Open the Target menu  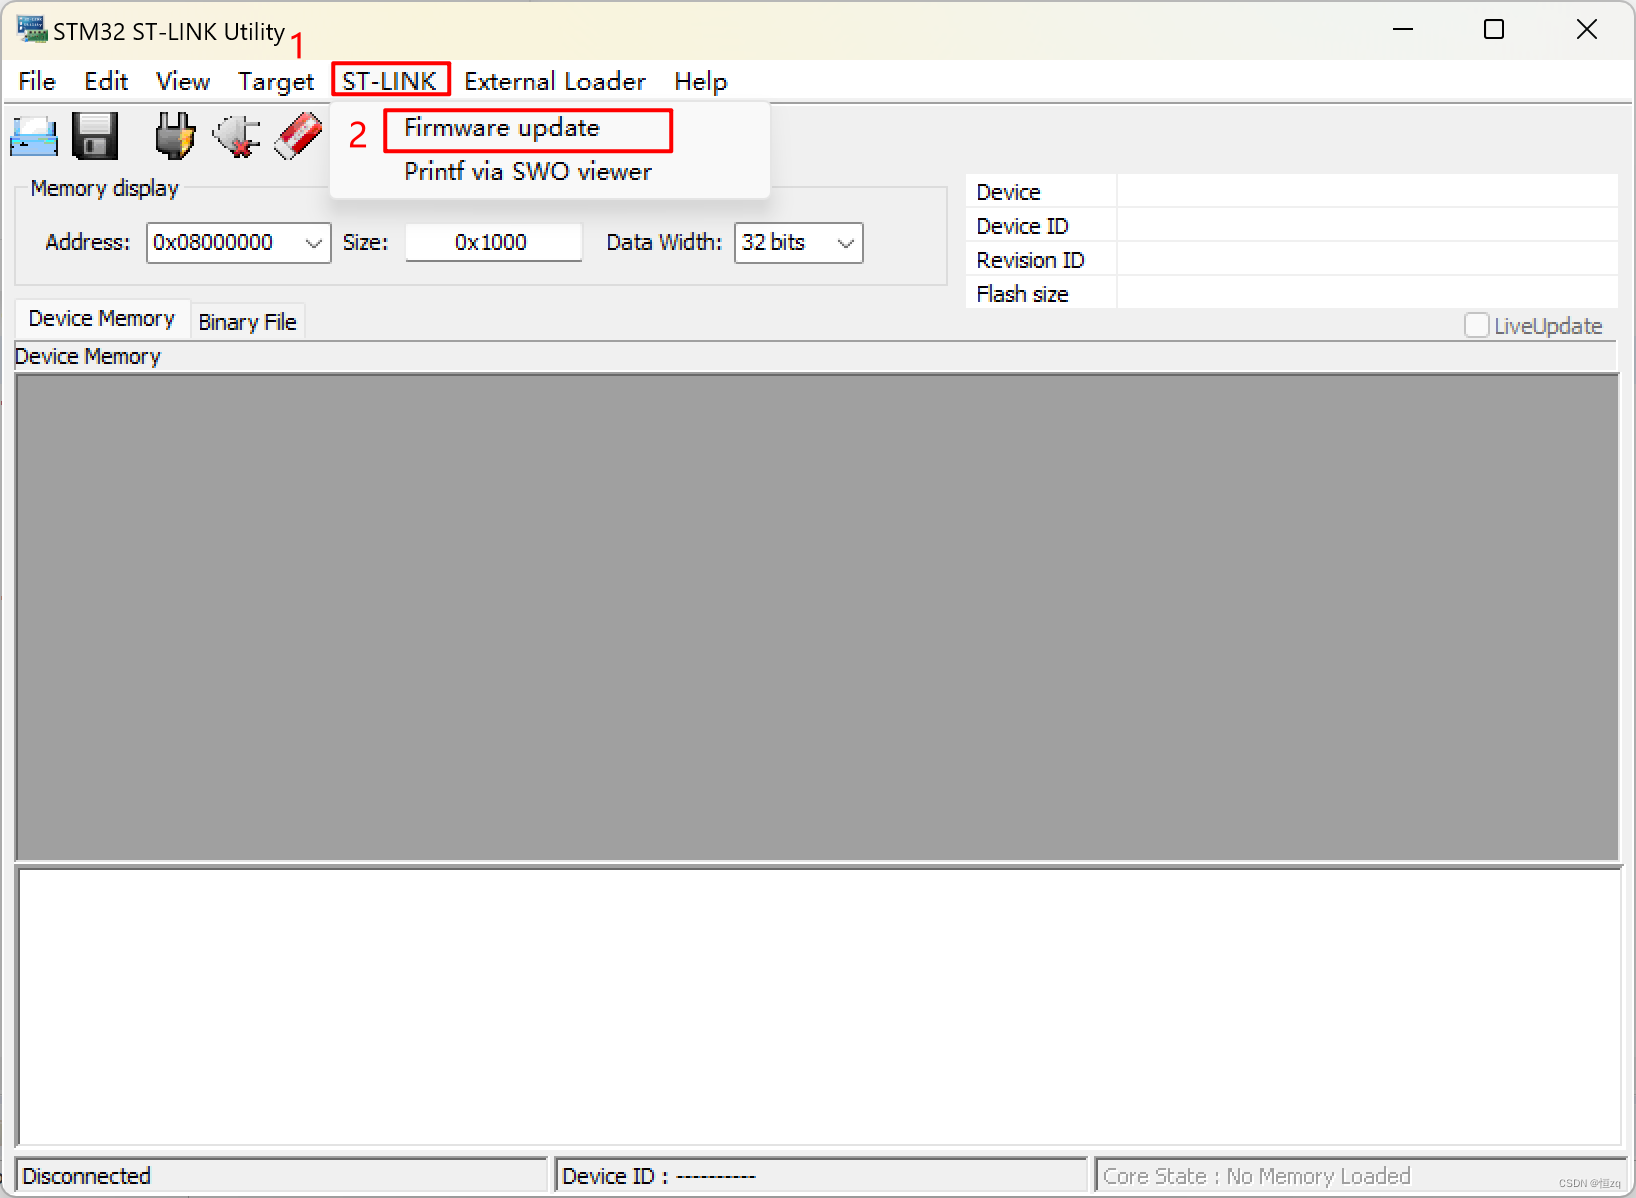point(275,81)
